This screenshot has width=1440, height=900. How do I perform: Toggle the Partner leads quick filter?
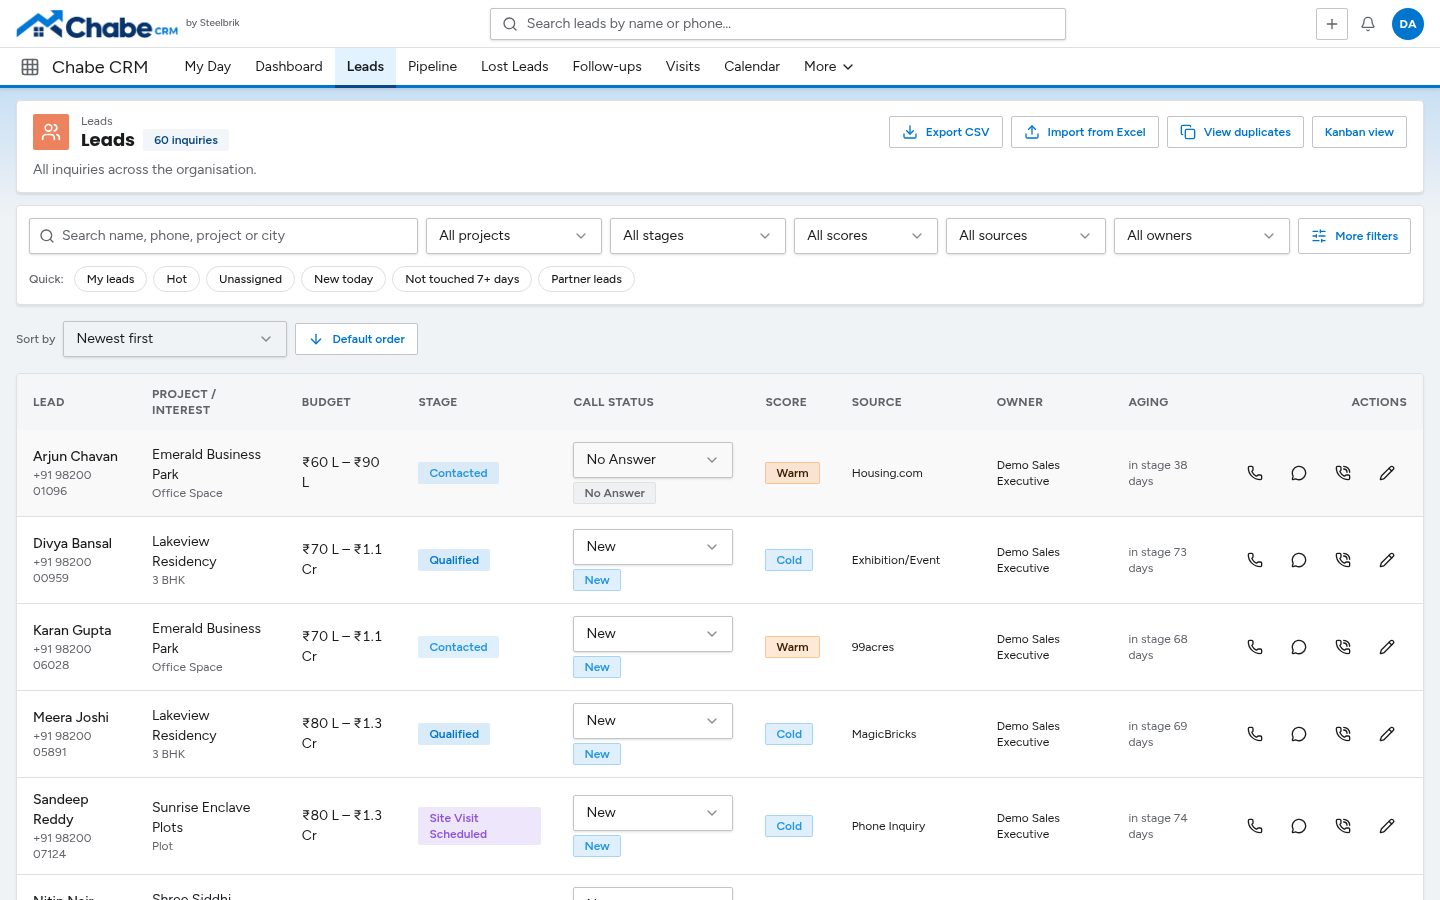pyautogui.click(x=586, y=279)
